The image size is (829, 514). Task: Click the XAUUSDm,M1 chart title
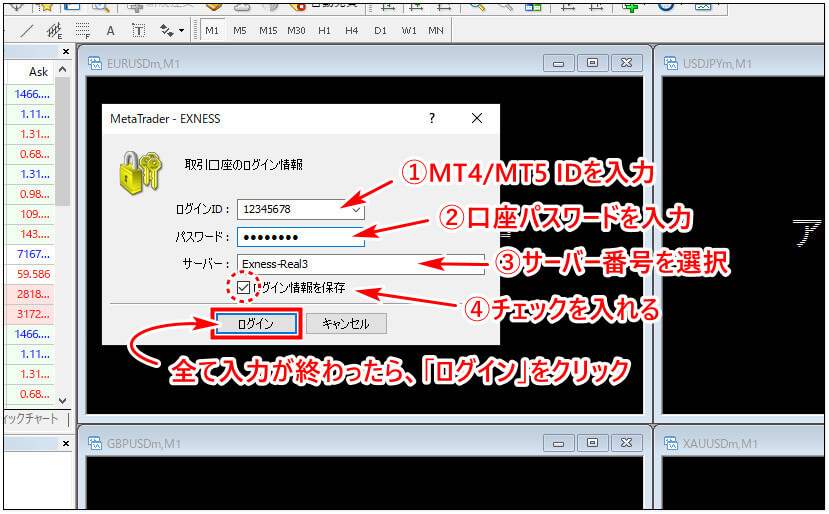pyautogui.click(x=720, y=444)
